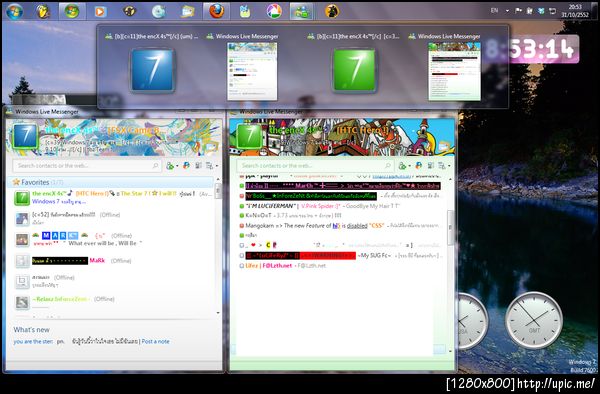The width and height of the screenshot is (600, 394).
Task: Open the favorite contact with HTC Hero status
Action: click(x=113, y=197)
